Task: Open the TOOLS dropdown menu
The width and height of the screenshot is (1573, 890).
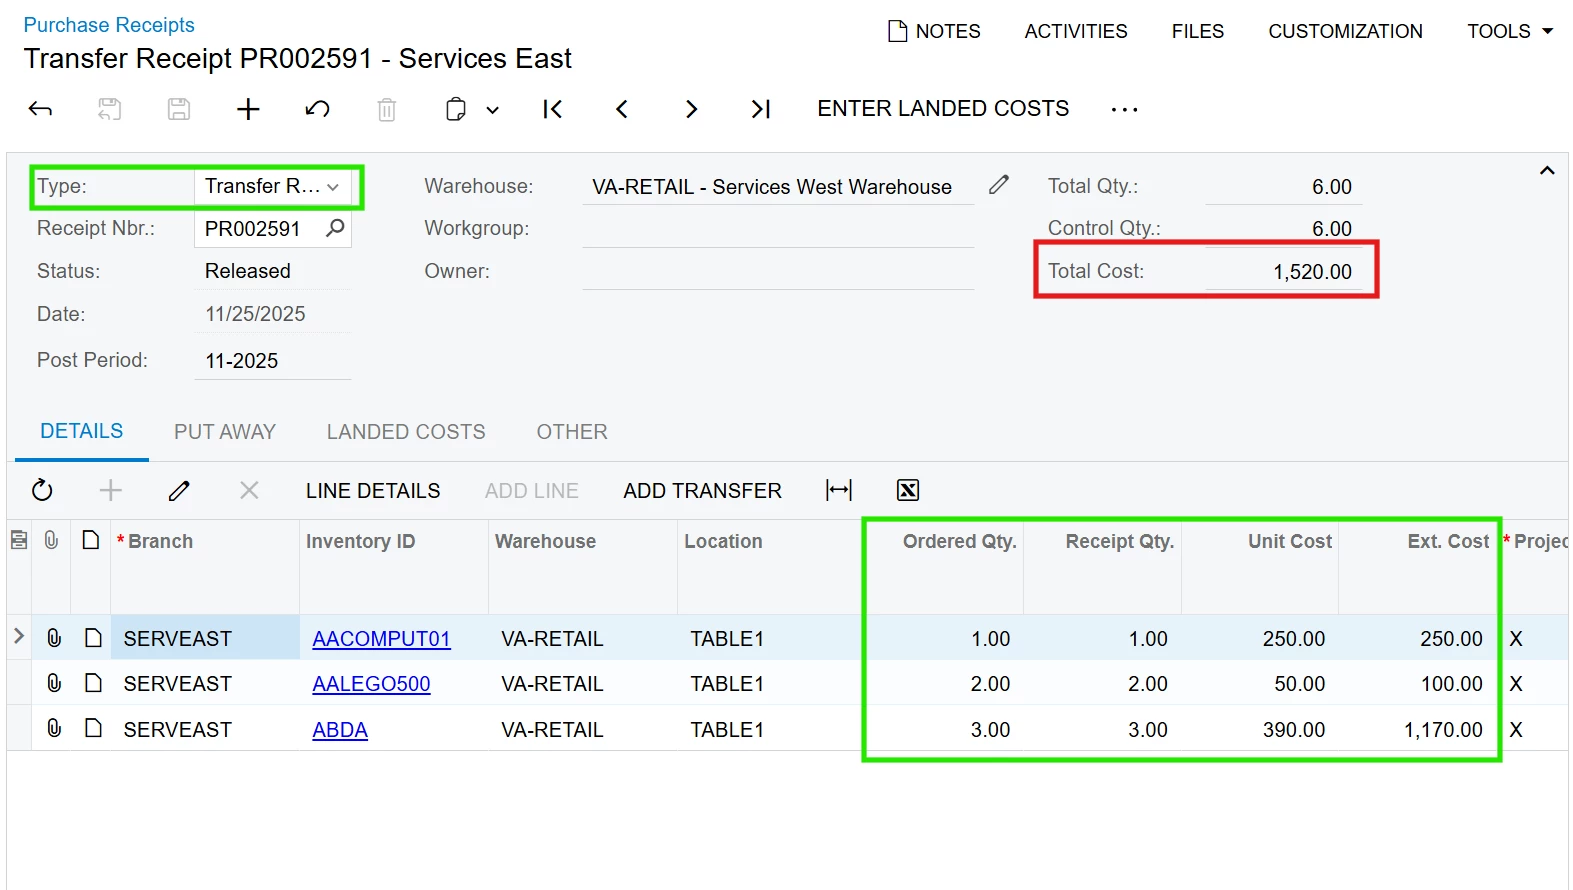Action: 1510,31
